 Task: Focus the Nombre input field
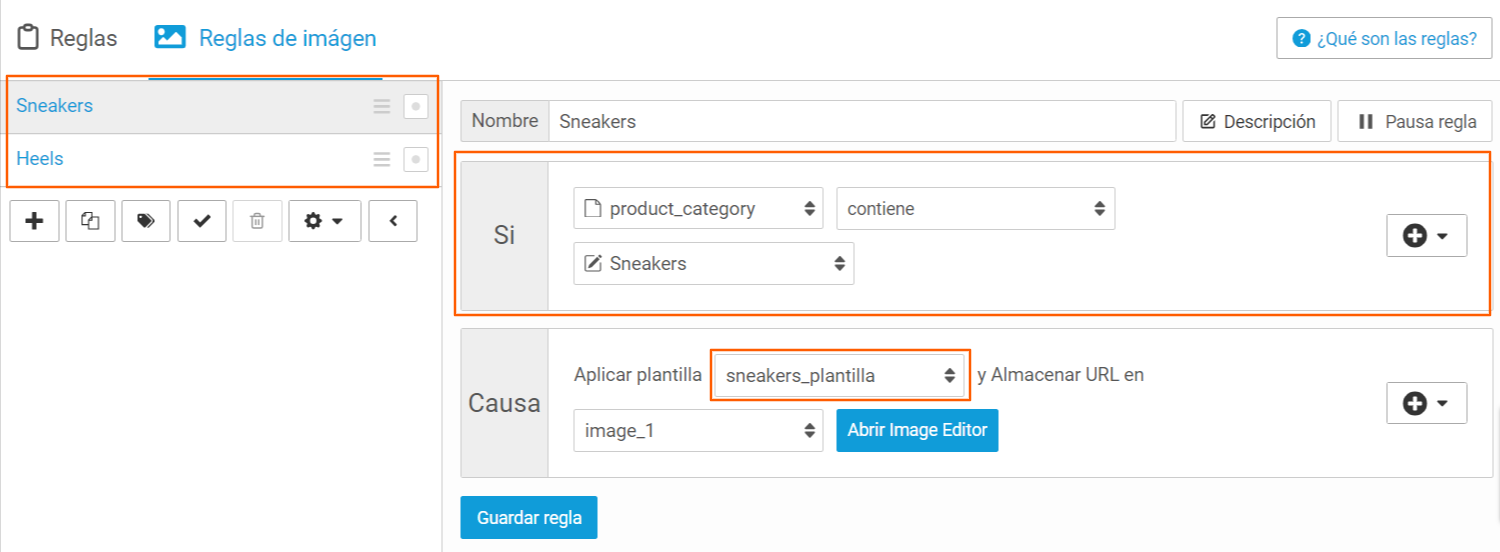coord(862,121)
